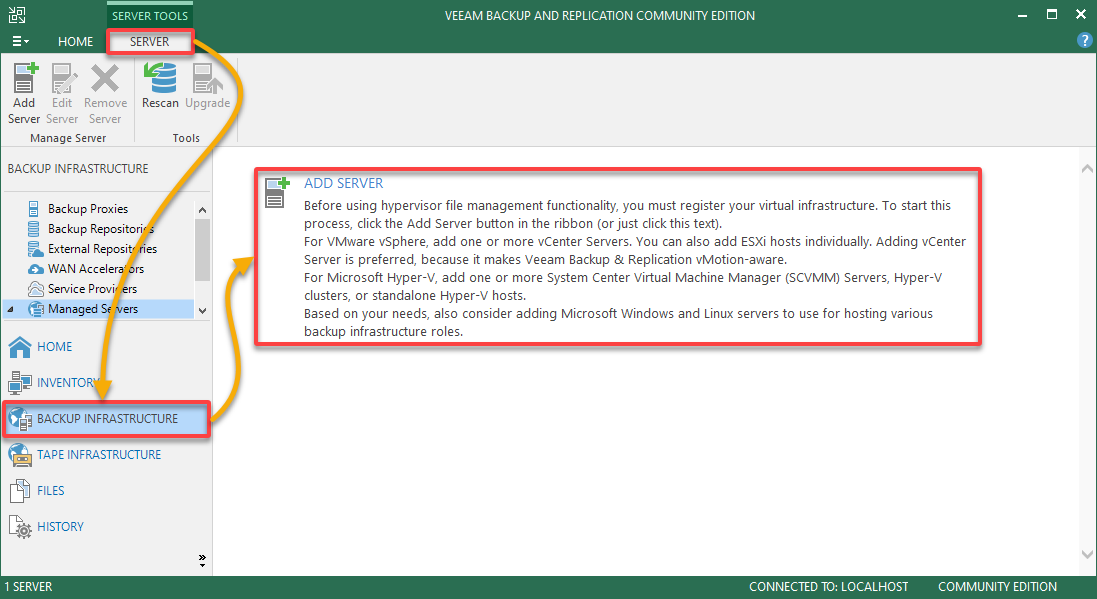This screenshot has height=599, width=1097.
Task: Select Service Providers in the tree
Action: point(92,288)
